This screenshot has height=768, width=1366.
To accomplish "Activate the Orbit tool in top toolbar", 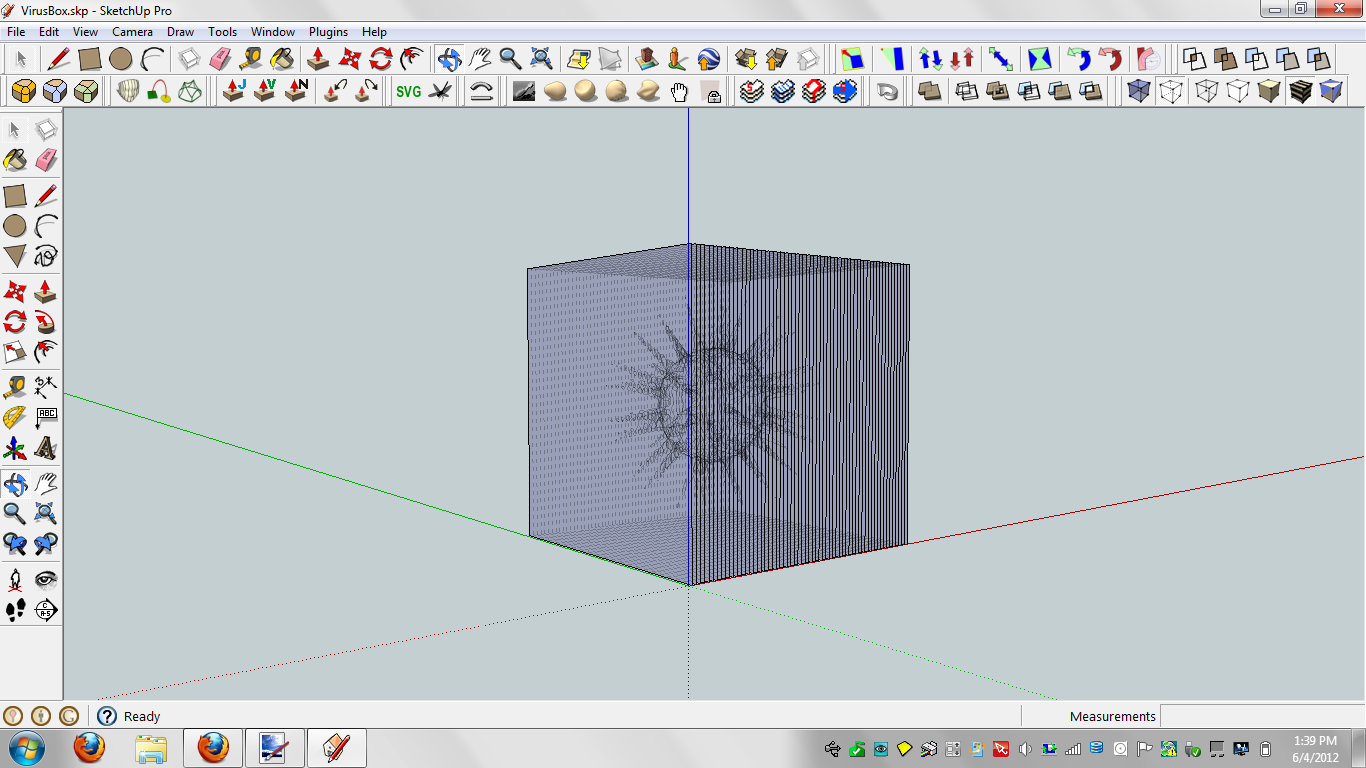I will coord(448,58).
